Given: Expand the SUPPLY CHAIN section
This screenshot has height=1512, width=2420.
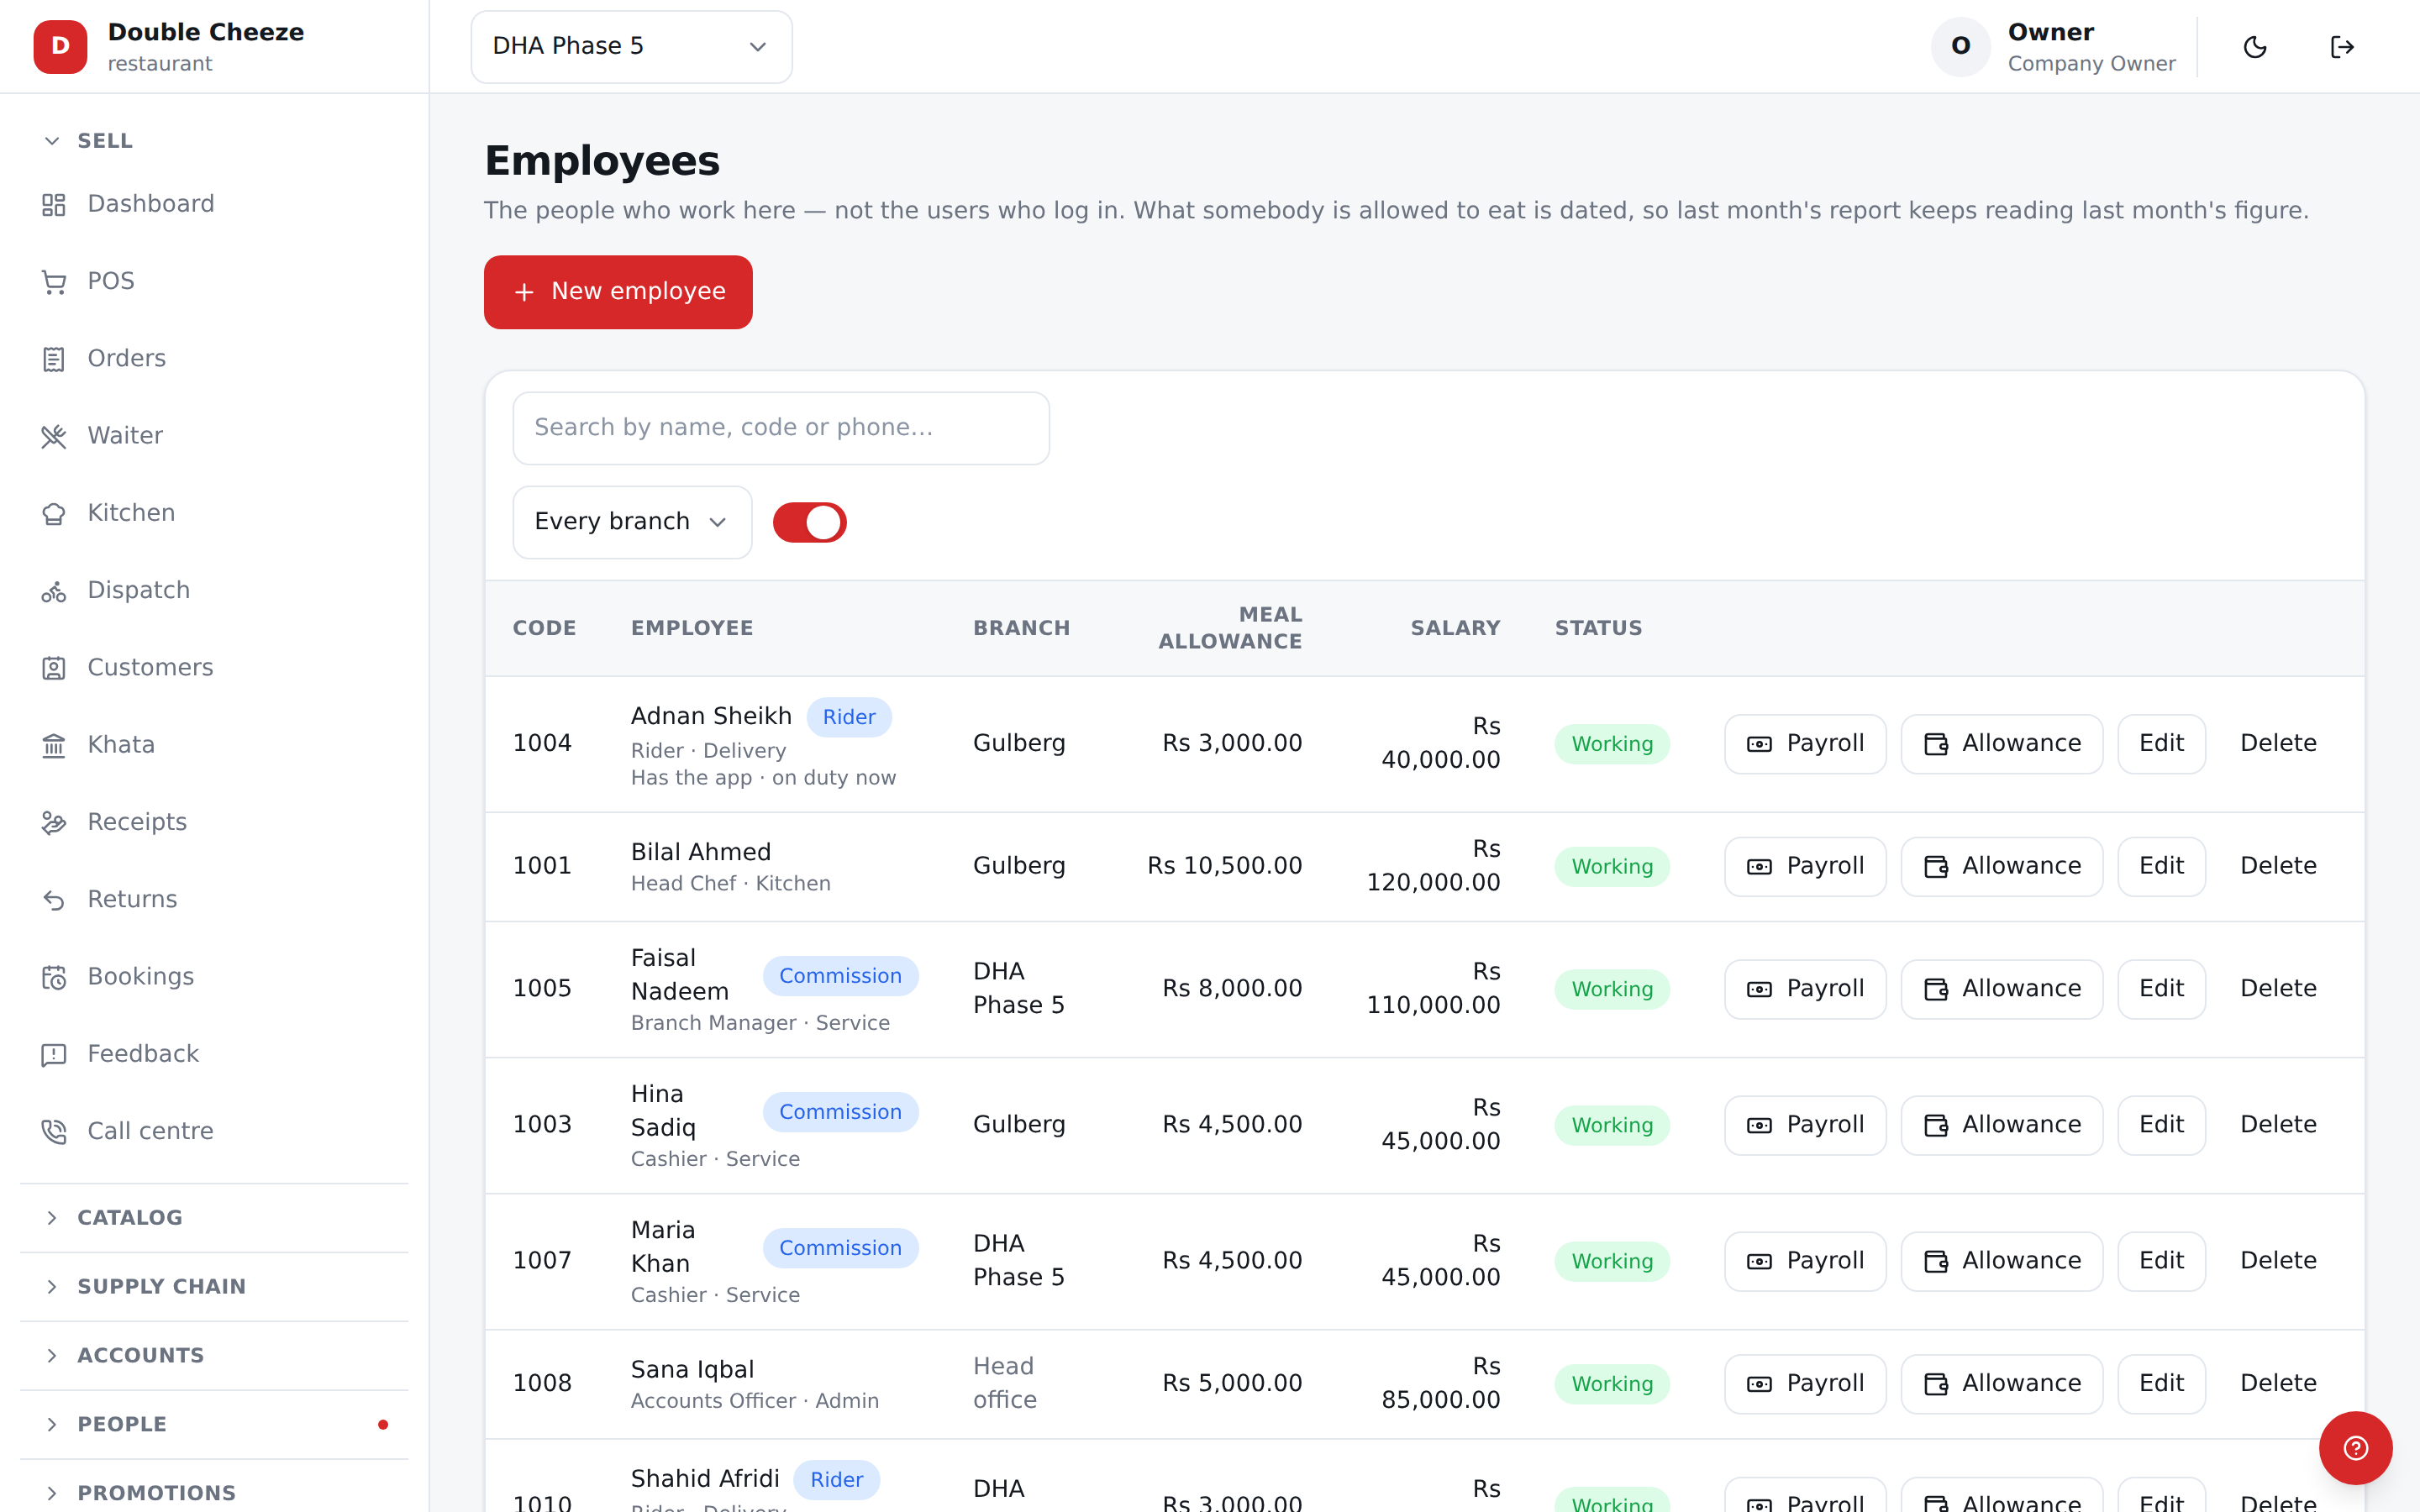Looking at the screenshot, I should click(214, 1287).
